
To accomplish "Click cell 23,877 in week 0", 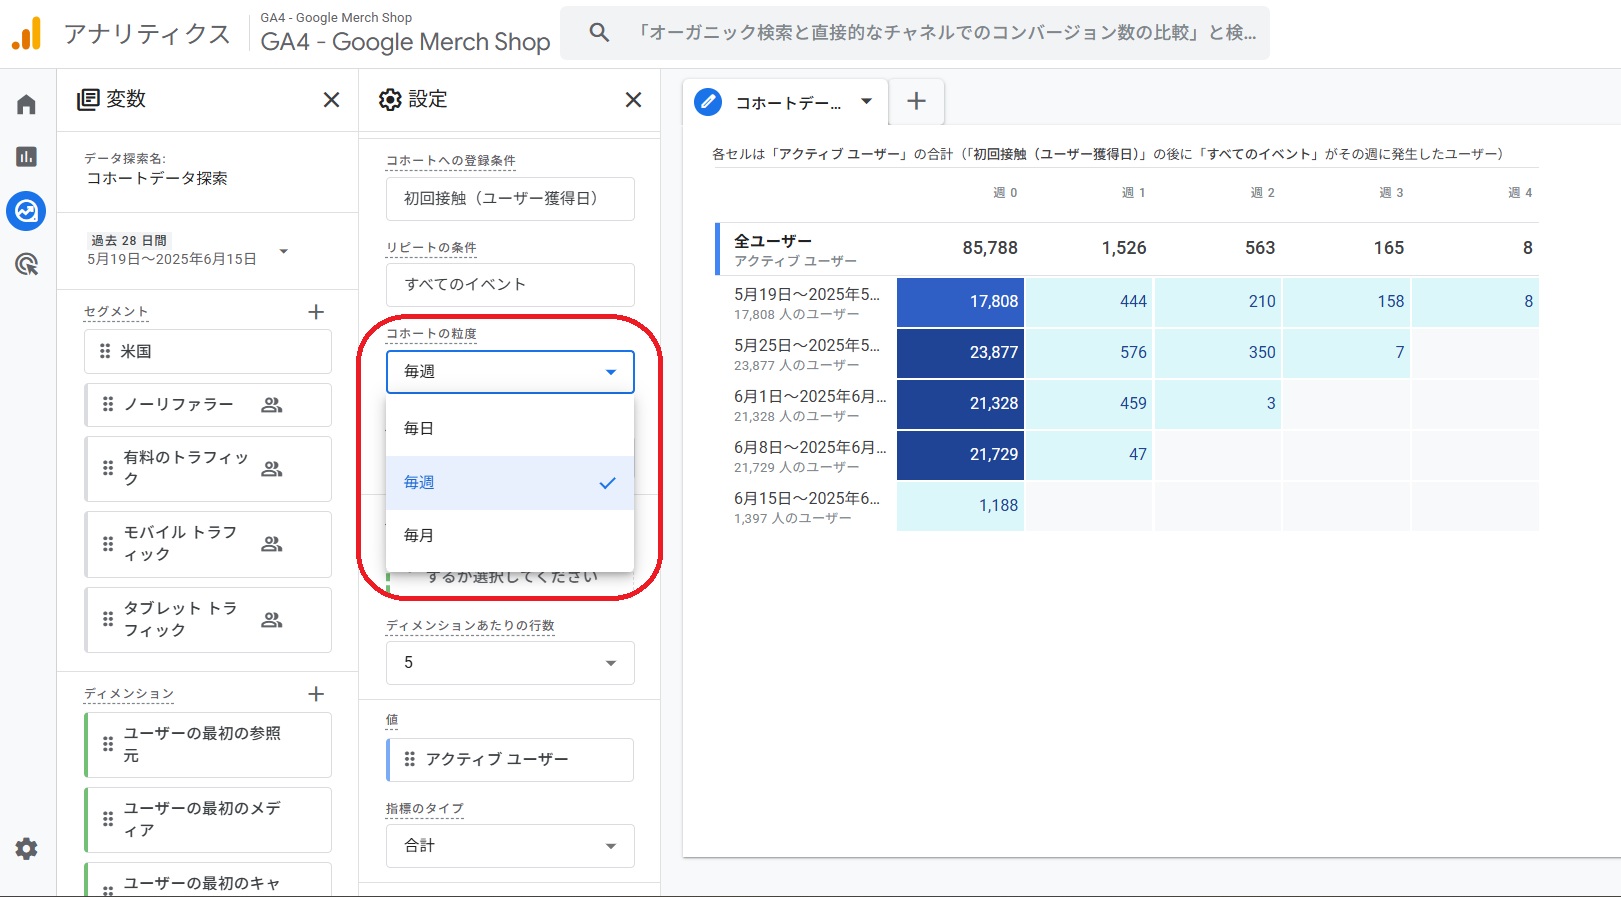I will click(960, 353).
